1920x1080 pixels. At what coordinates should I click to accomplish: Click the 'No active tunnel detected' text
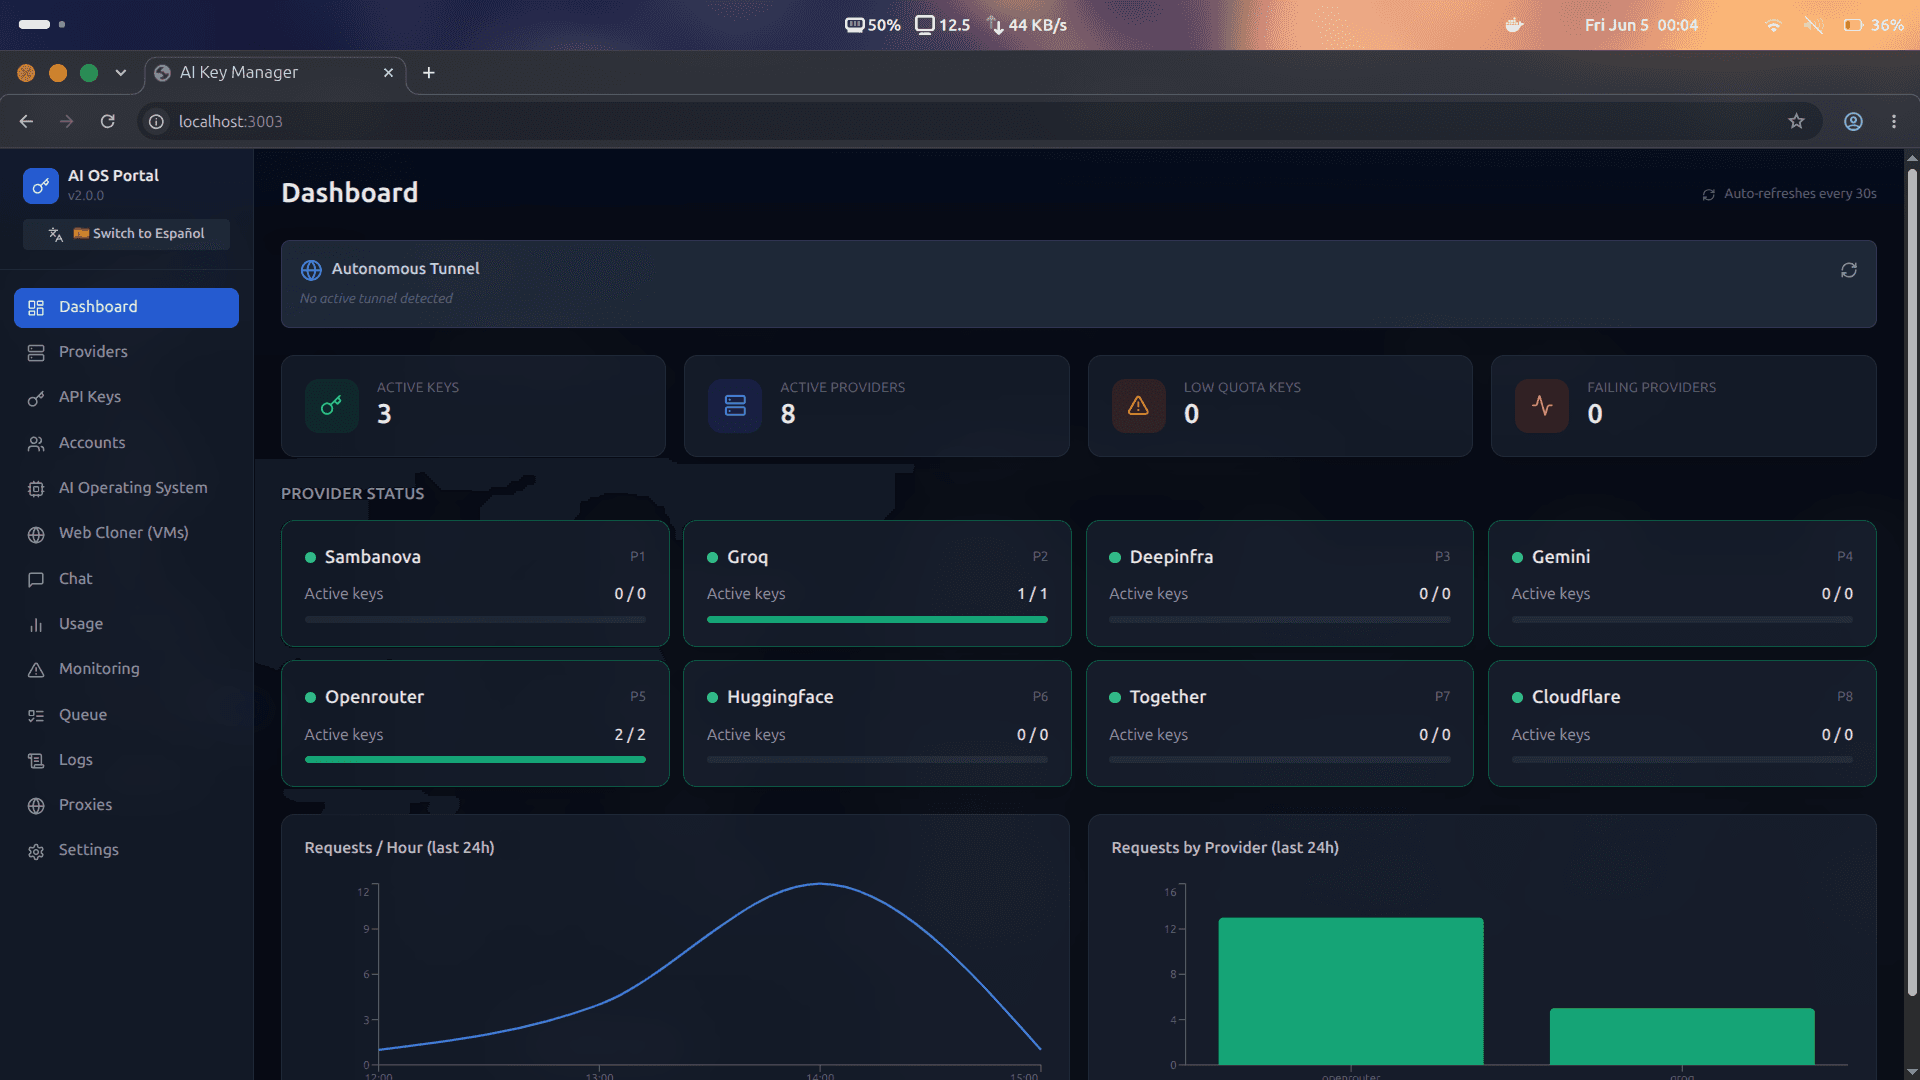[x=376, y=298]
